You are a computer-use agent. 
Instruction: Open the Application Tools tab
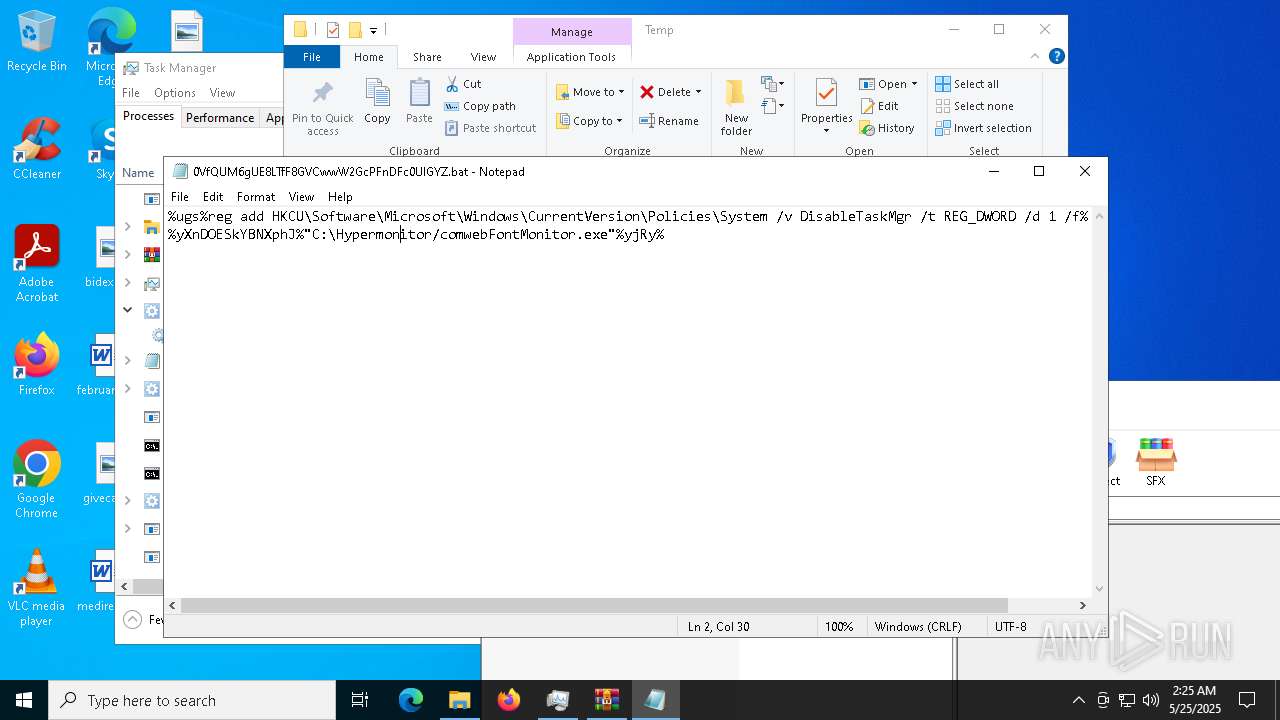pyautogui.click(x=571, y=57)
